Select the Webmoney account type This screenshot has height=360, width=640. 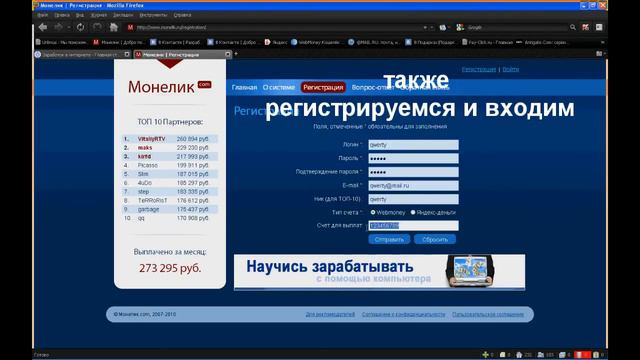373,212
